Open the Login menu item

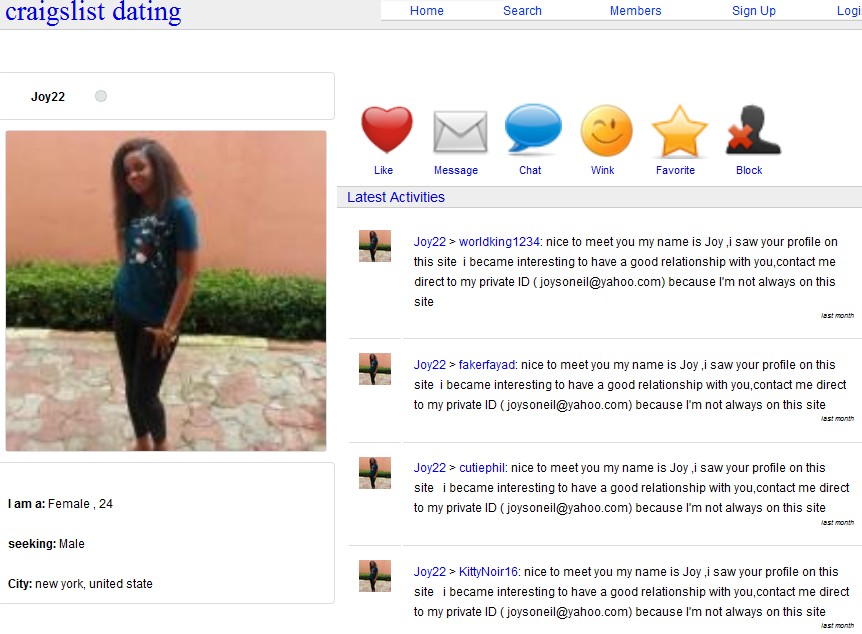pos(849,10)
